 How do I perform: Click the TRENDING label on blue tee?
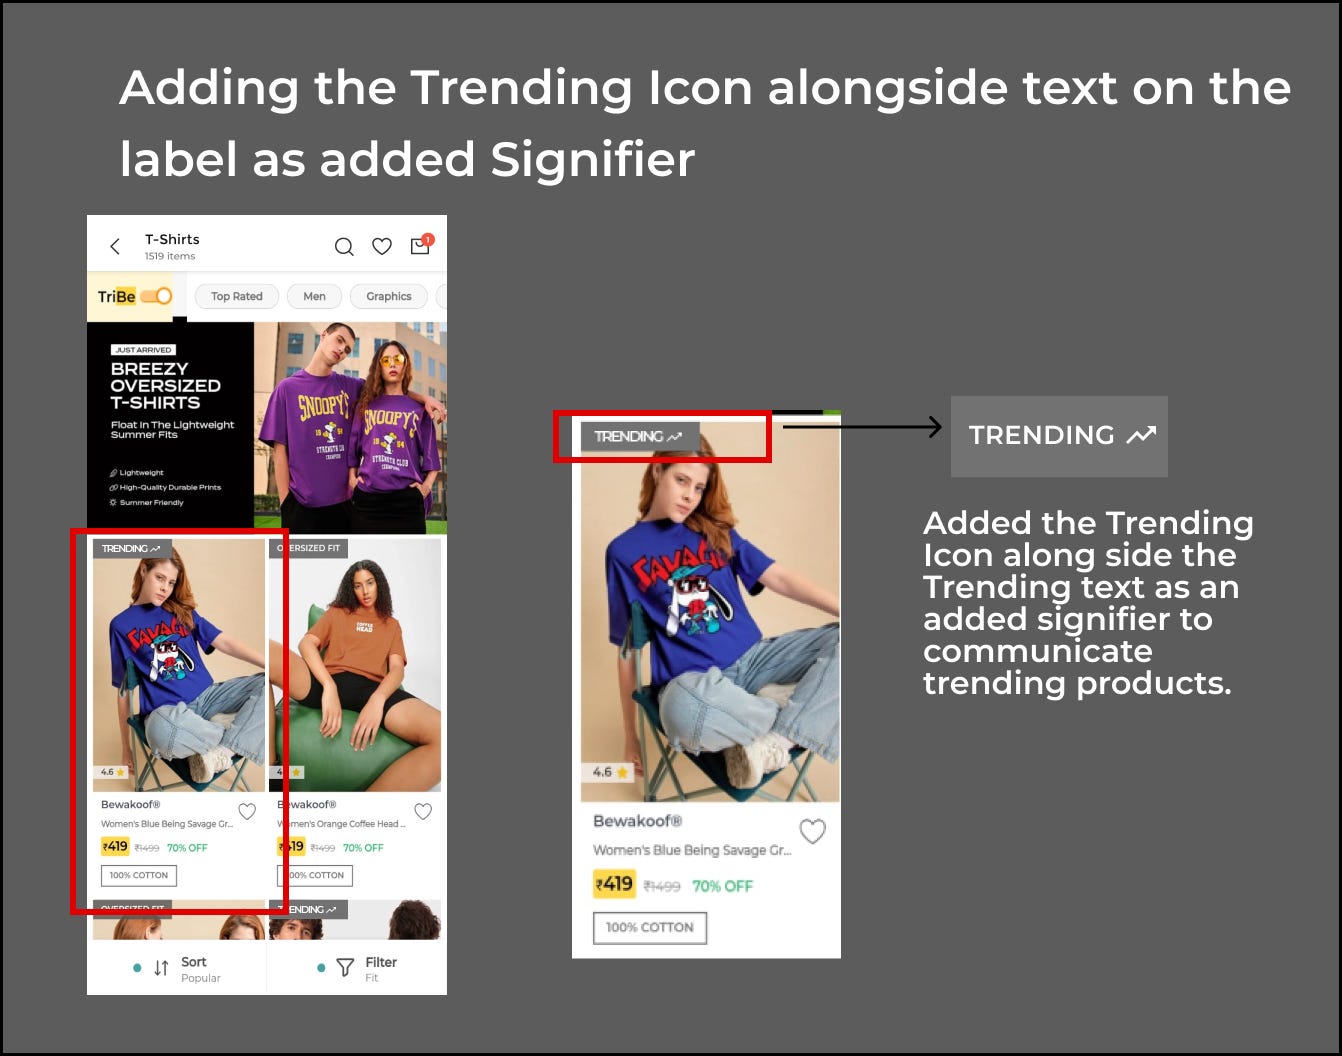tap(132, 548)
